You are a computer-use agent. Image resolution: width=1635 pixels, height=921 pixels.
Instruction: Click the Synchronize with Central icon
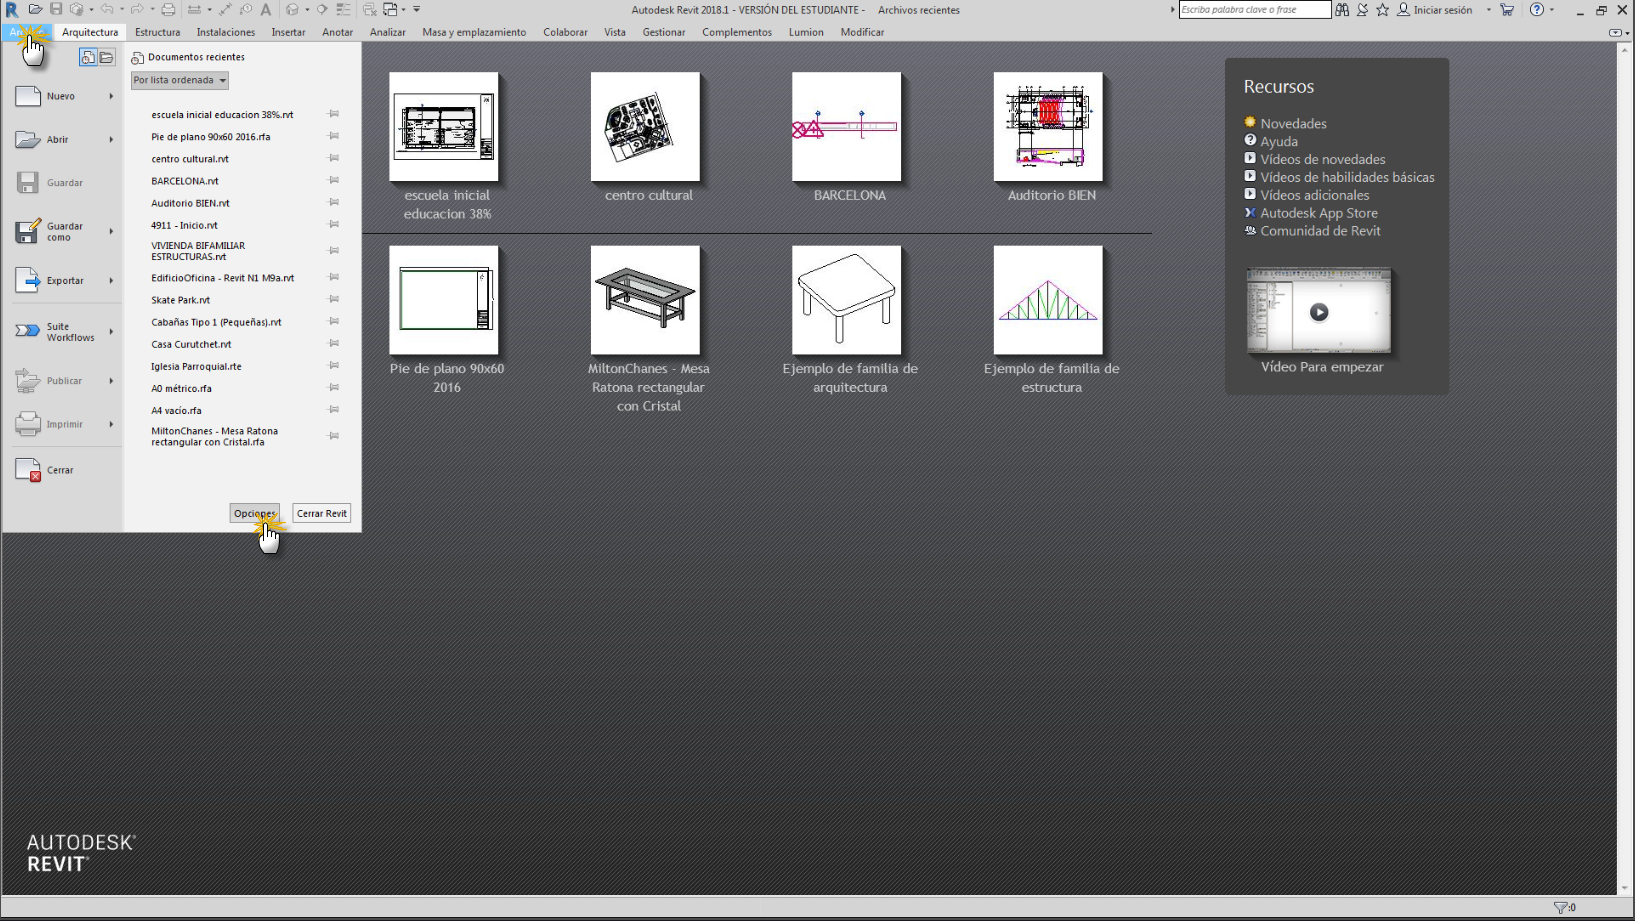click(x=76, y=9)
